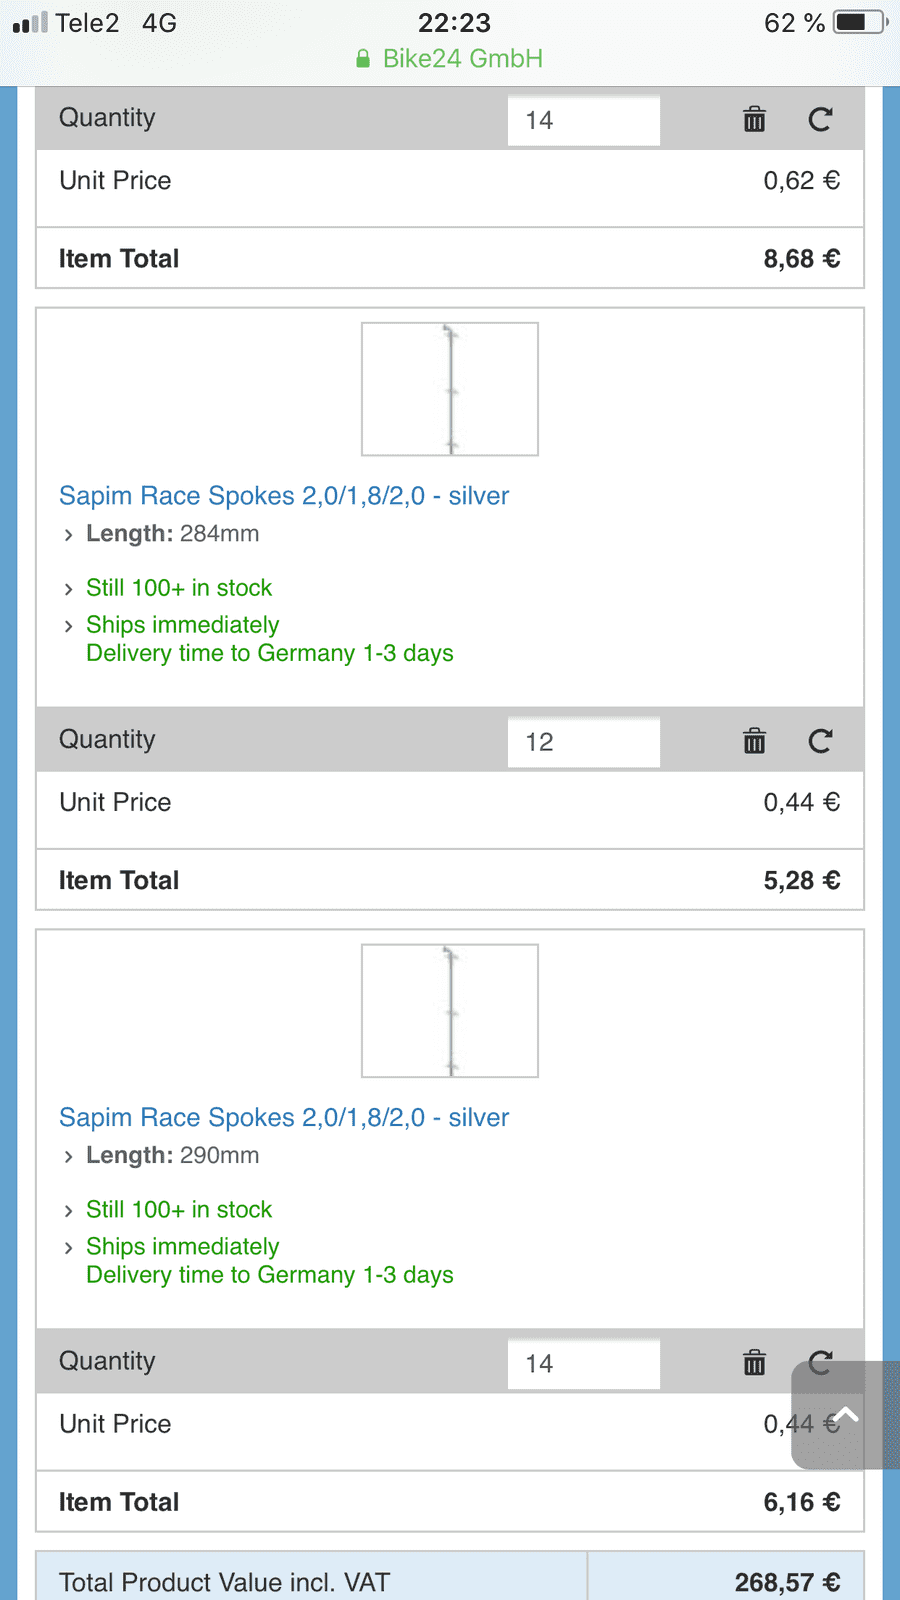
Task: Edit the topmost quantity field showing 14
Action: coord(584,120)
